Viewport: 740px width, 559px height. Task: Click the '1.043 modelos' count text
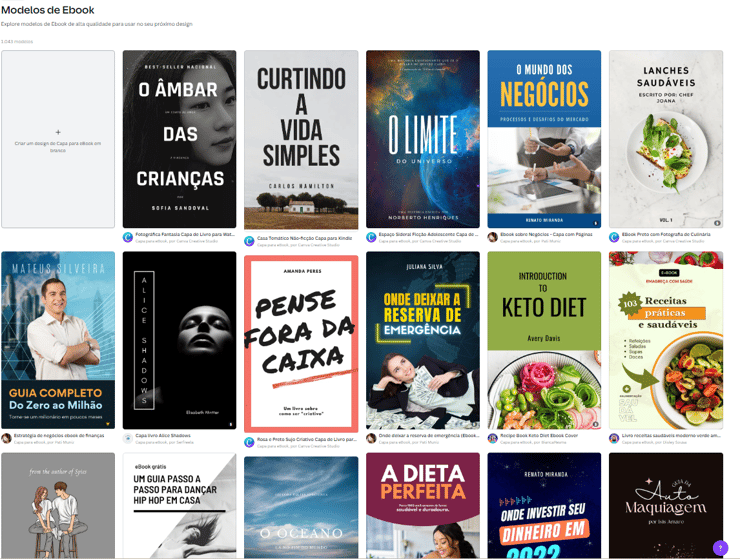pos(17,42)
